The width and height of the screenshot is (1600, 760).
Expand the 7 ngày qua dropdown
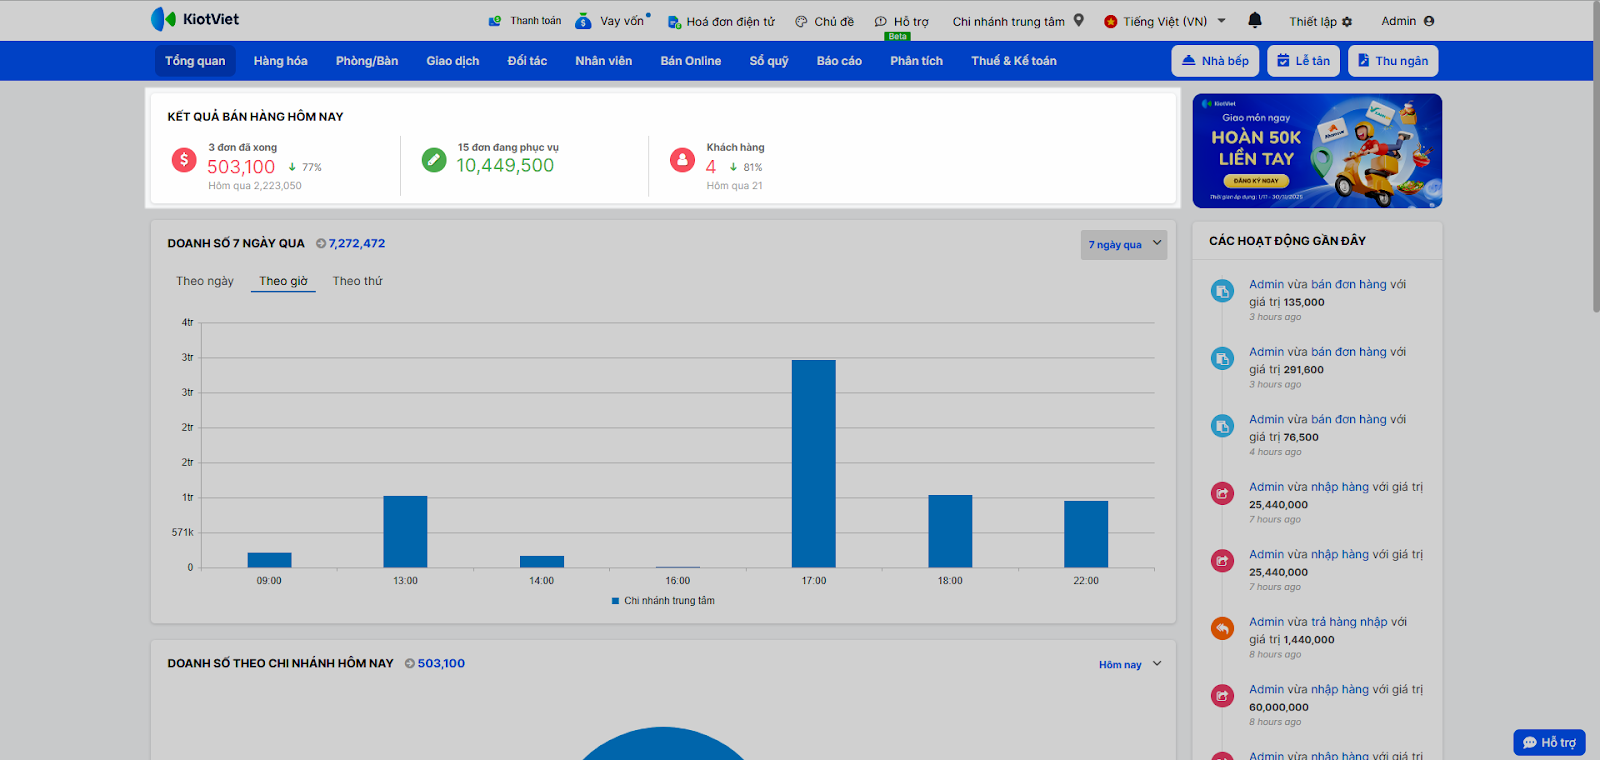click(x=1123, y=245)
